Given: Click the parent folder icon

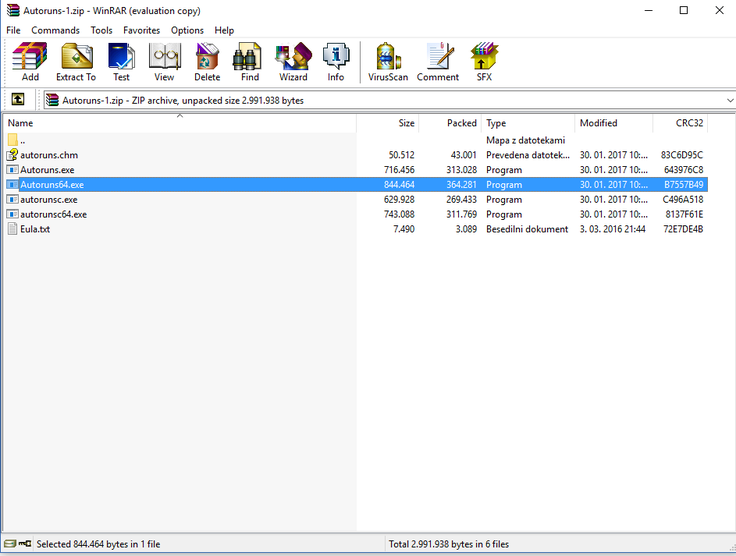Looking at the screenshot, I should point(13,140).
